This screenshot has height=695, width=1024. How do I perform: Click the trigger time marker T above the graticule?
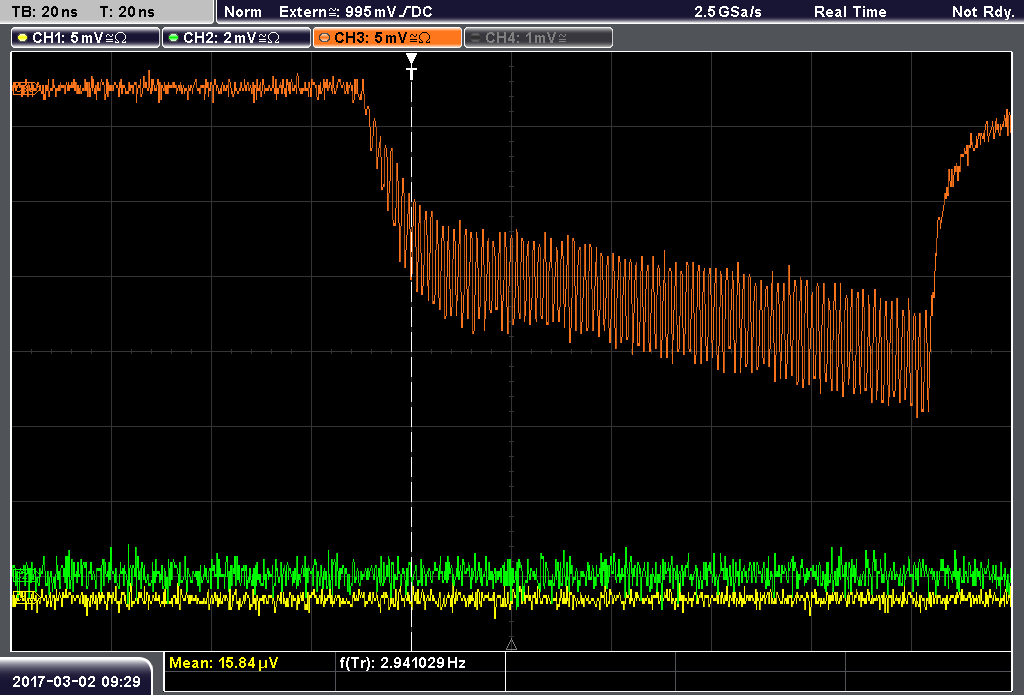pyautogui.click(x=411, y=67)
